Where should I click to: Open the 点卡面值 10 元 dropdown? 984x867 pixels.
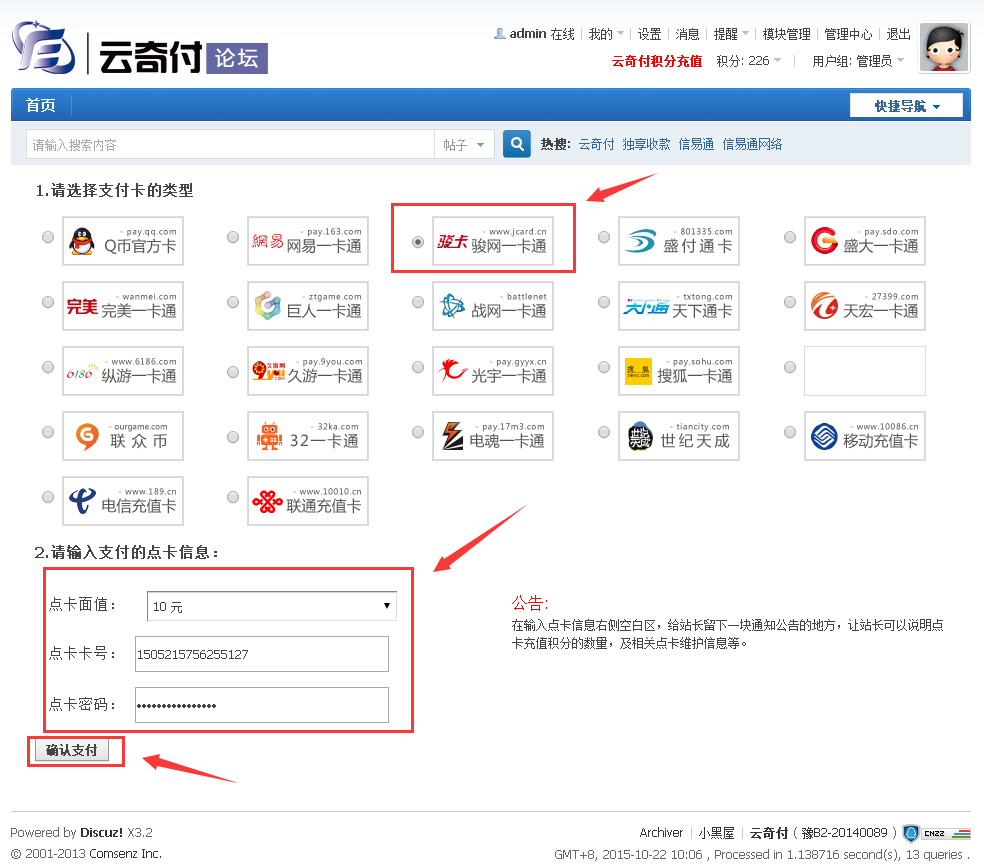coord(272,606)
